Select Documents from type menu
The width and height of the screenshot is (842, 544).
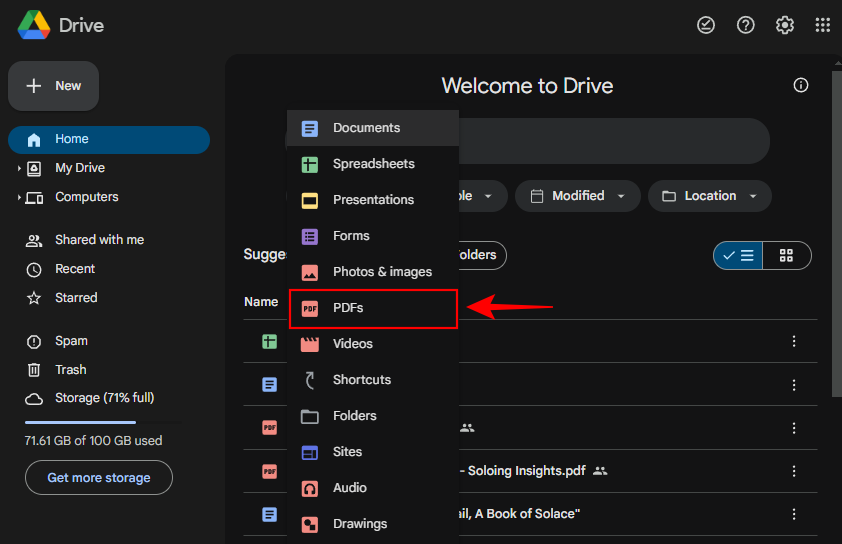pos(373,128)
